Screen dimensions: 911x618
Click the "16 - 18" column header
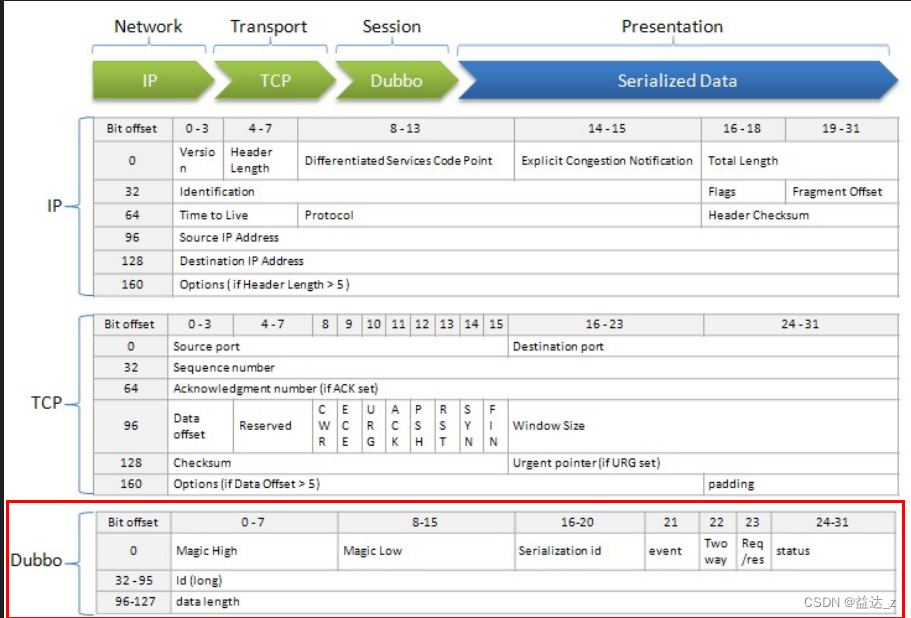pyautogui.click(x=743, y=129)
